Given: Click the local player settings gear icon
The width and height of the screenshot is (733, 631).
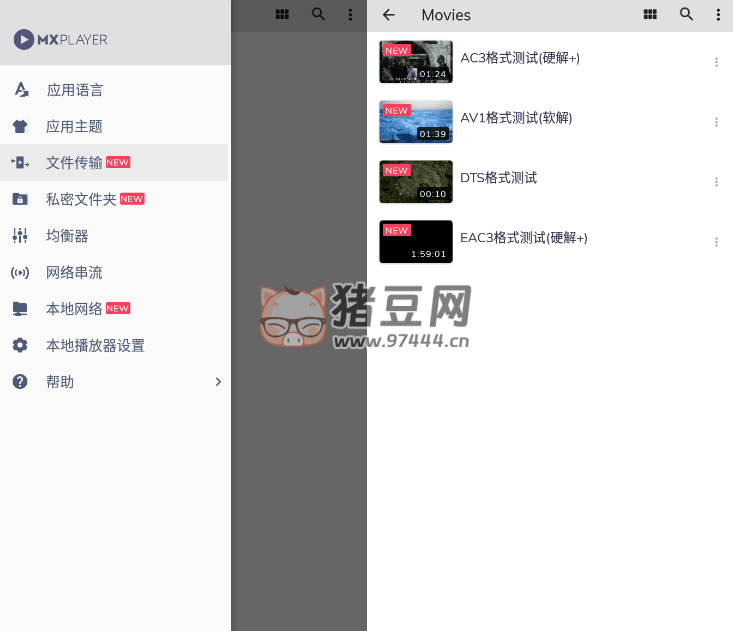Looking at the screenshot, I should 20,345.
